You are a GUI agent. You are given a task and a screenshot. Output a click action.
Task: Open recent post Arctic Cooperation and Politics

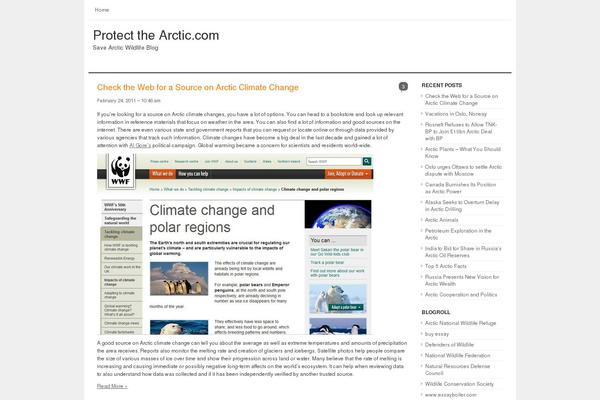461,295
